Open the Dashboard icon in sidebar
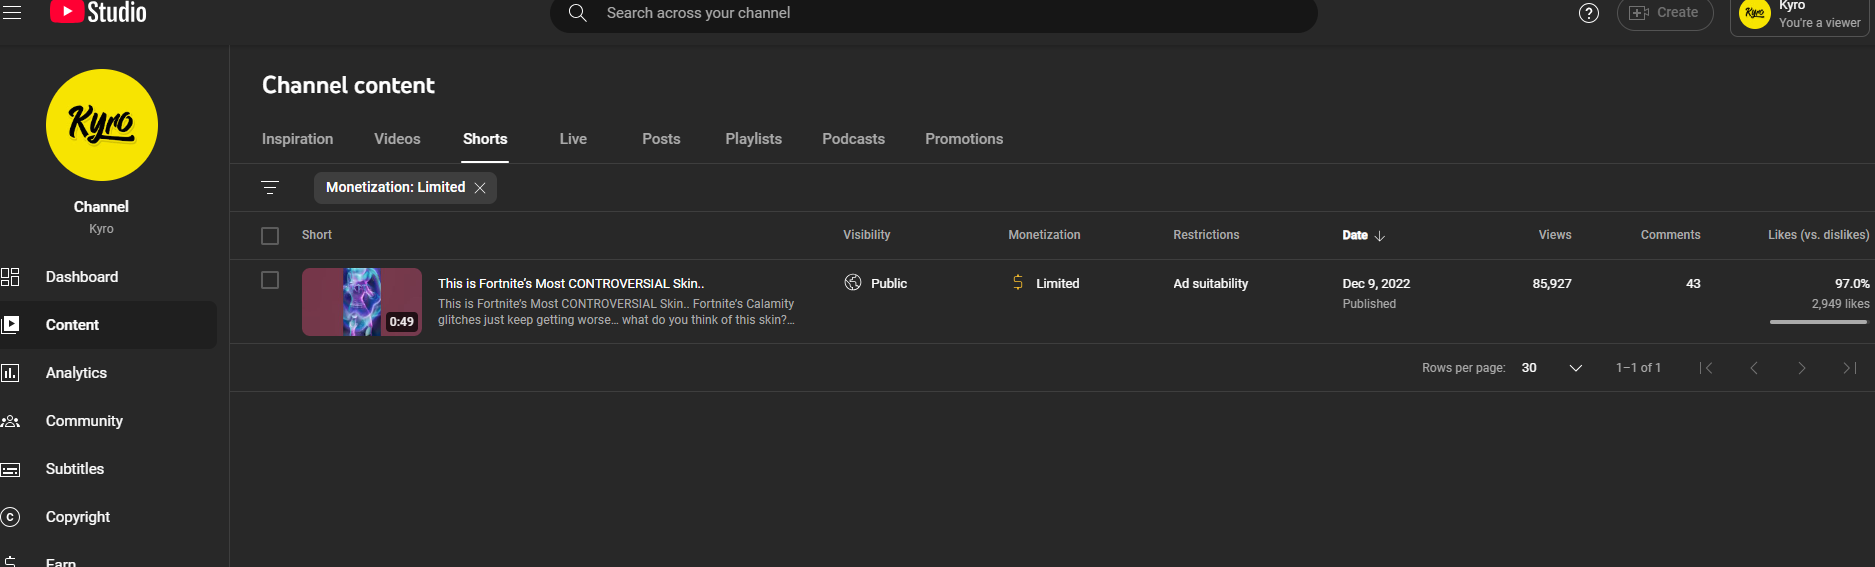The height and width of the screenshot is (567, 1875). (x=10, y=277)
